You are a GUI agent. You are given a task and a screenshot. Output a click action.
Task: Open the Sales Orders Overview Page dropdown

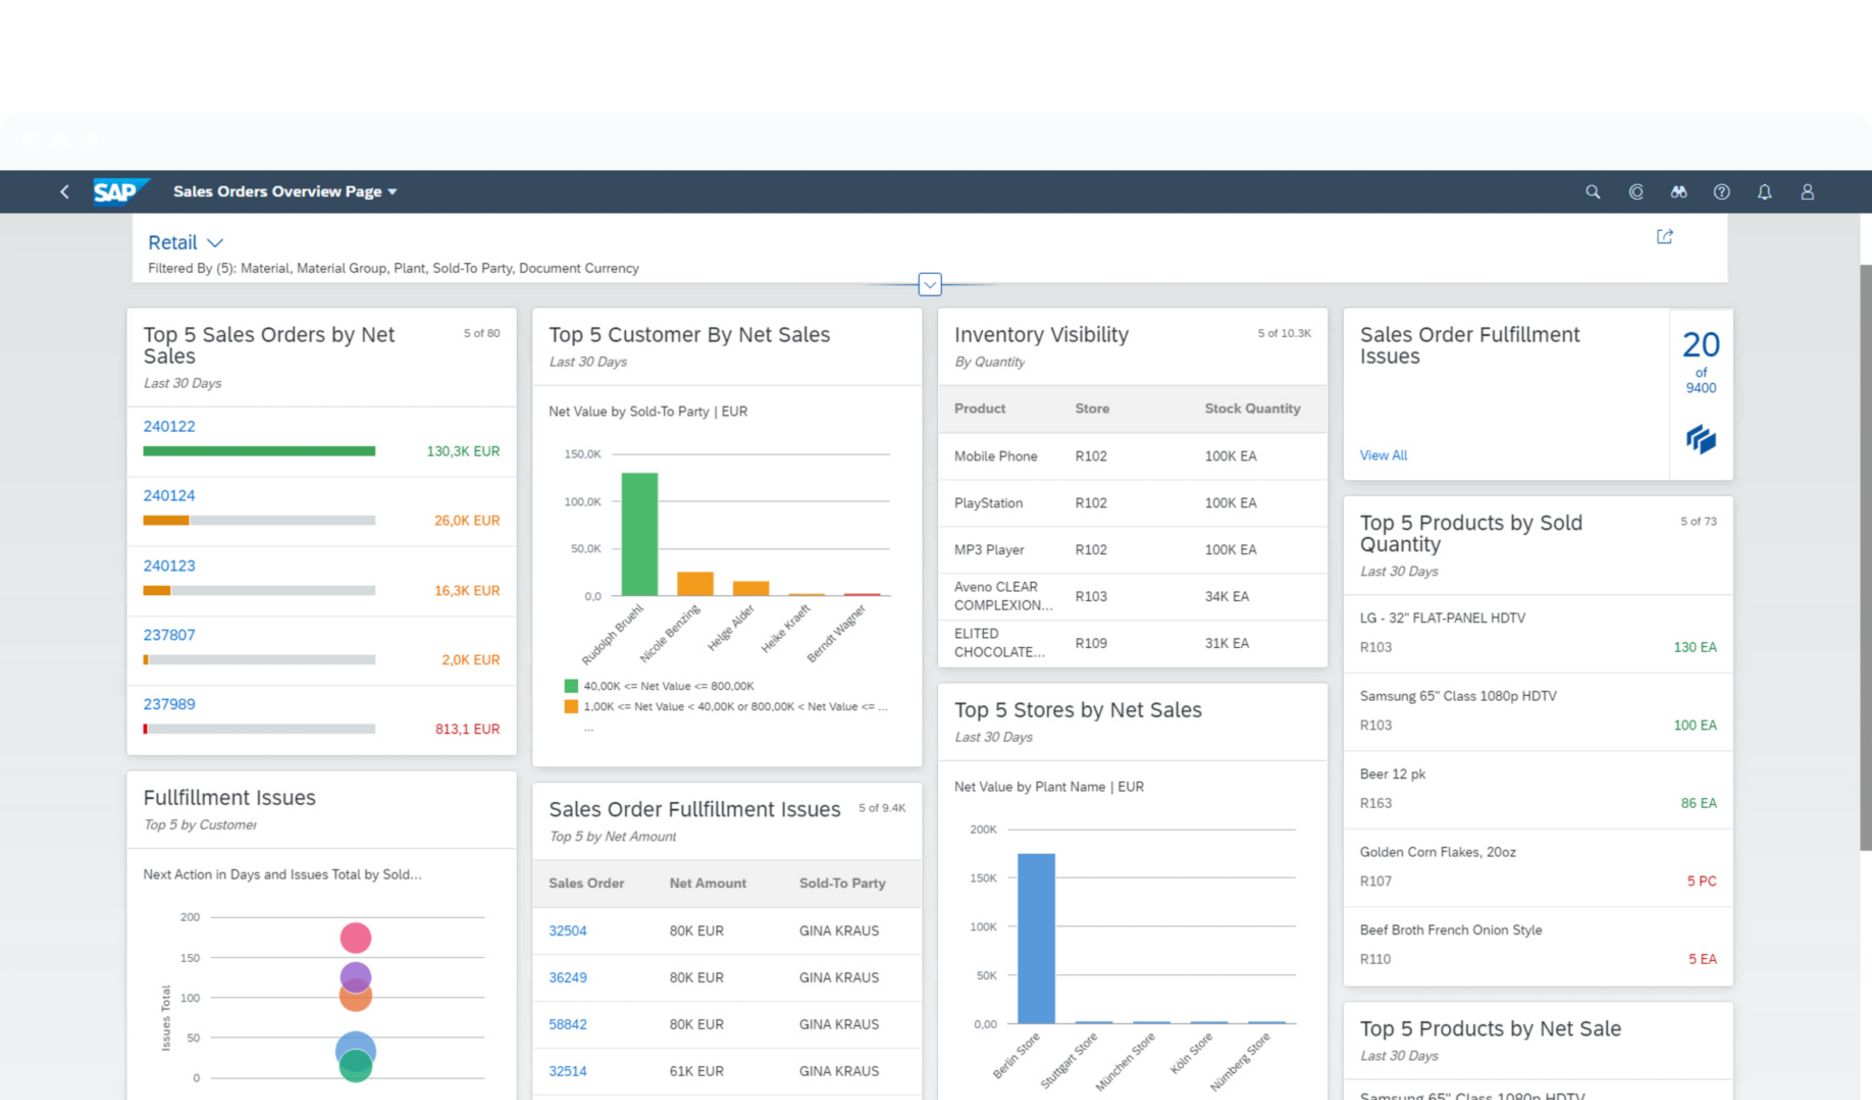click(x=284, y=191)
